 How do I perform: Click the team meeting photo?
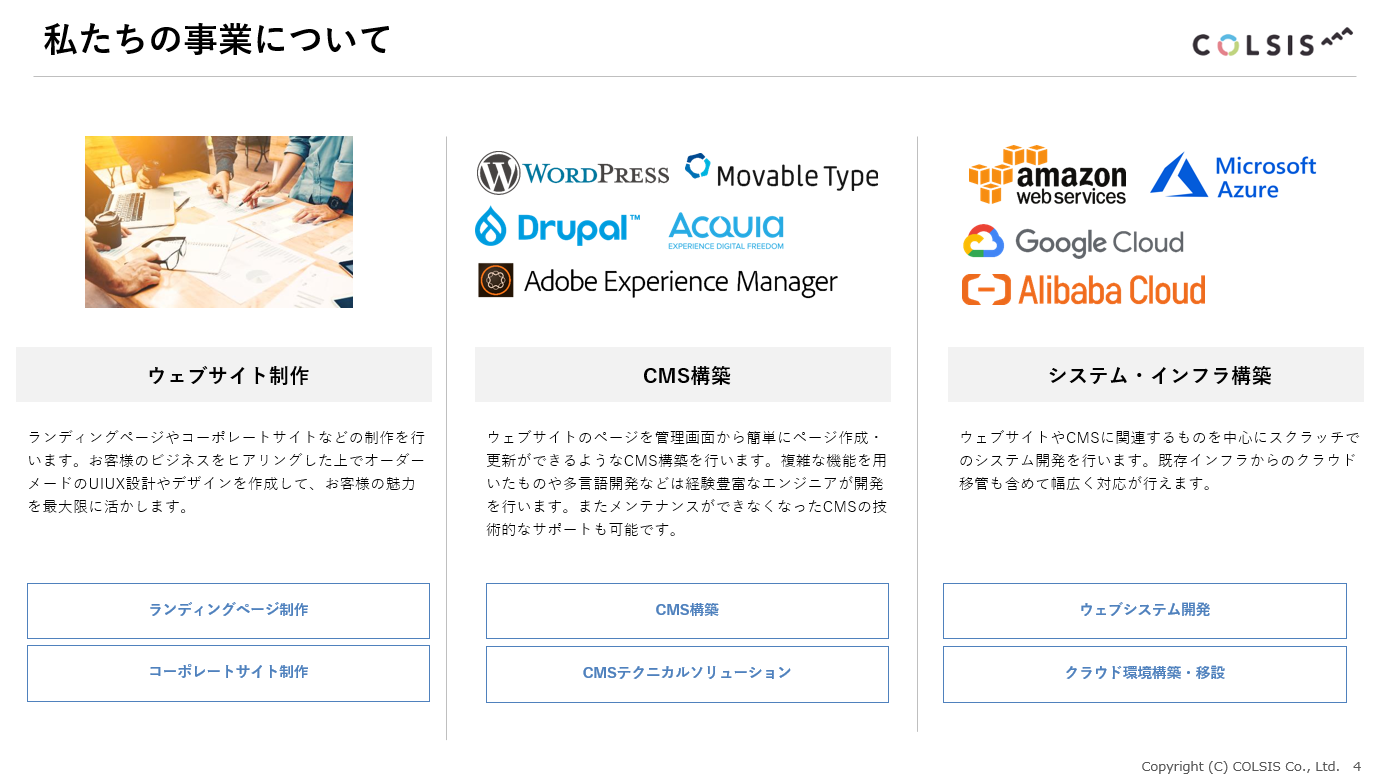pyautogui.click(x=219, y=222)
